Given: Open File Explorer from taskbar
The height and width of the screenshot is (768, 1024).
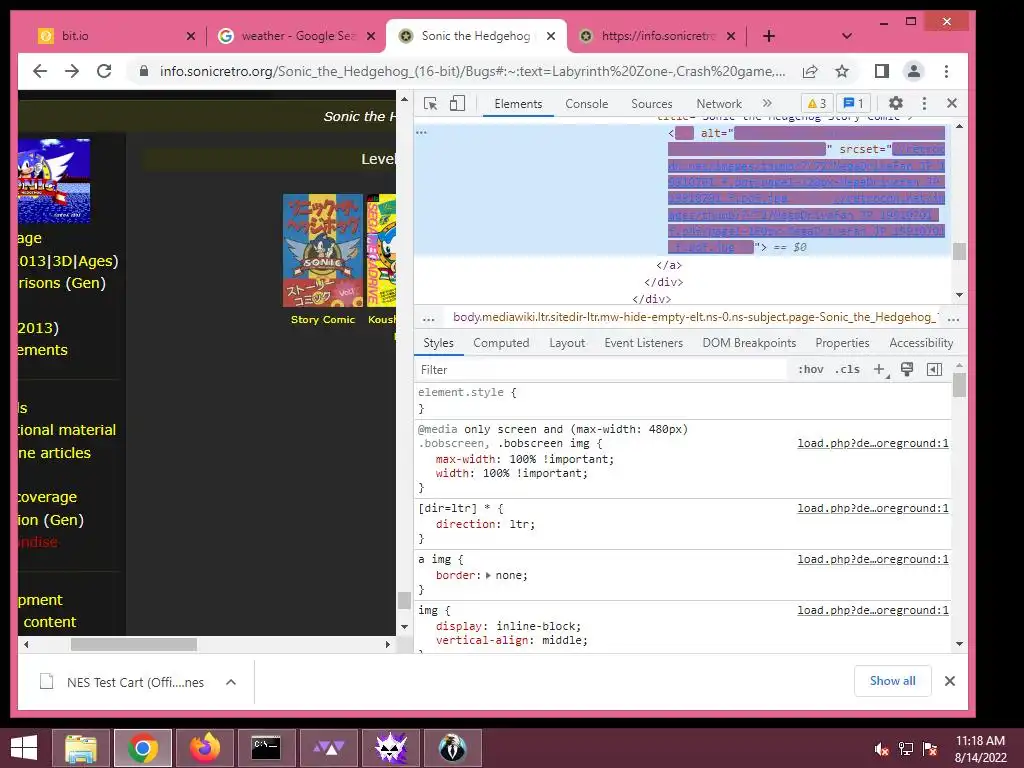Looking at the screenshot, I should click(x=81, y=748).
